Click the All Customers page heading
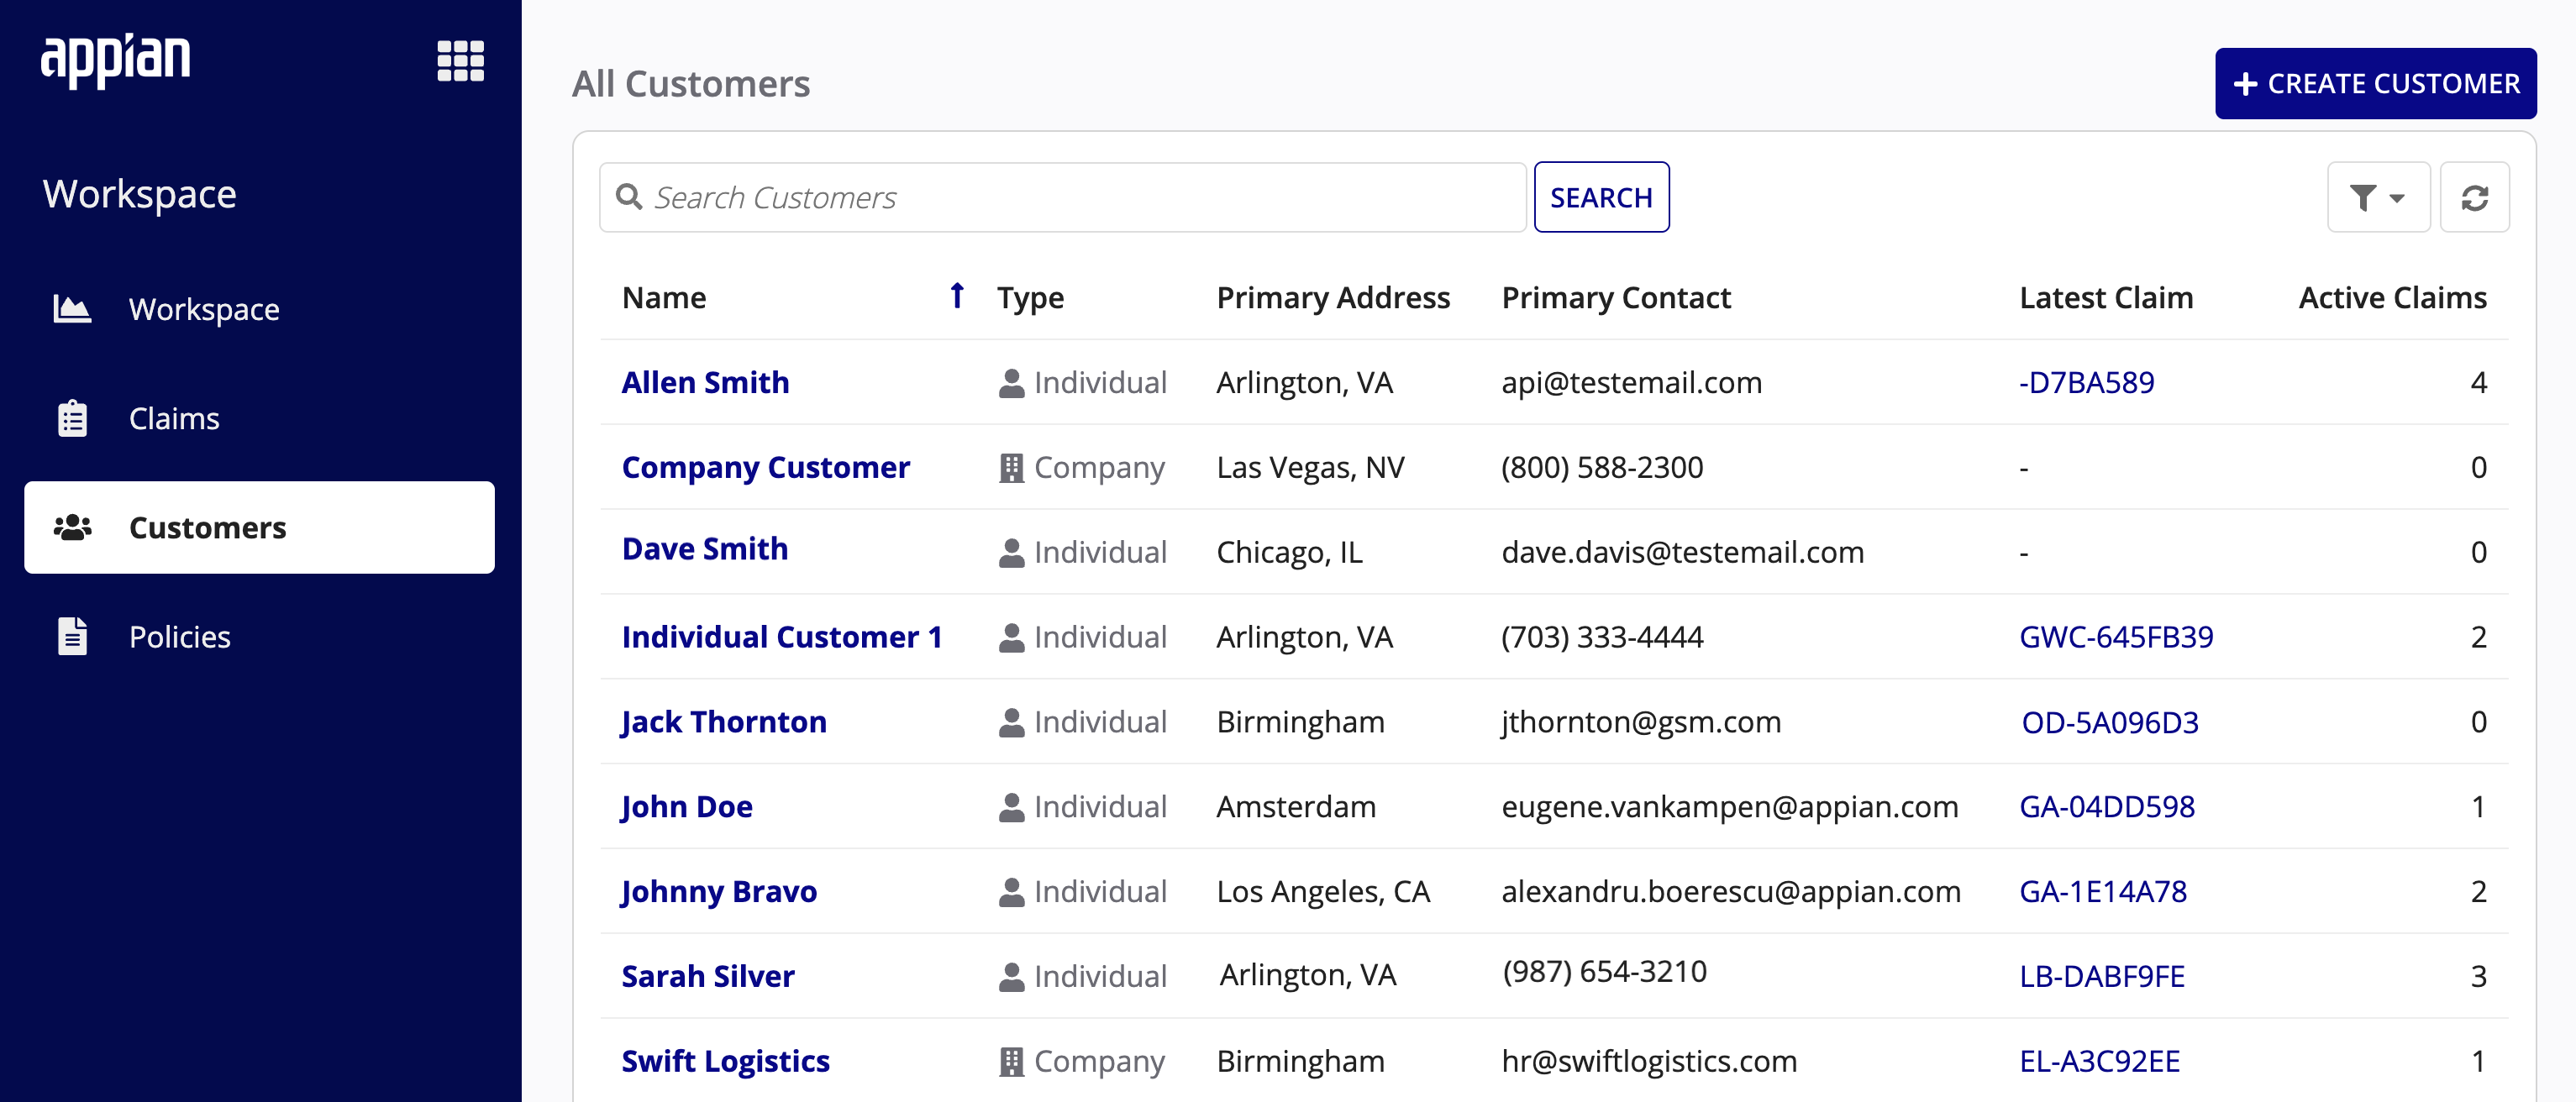2576x1102 pixels. 690,83
